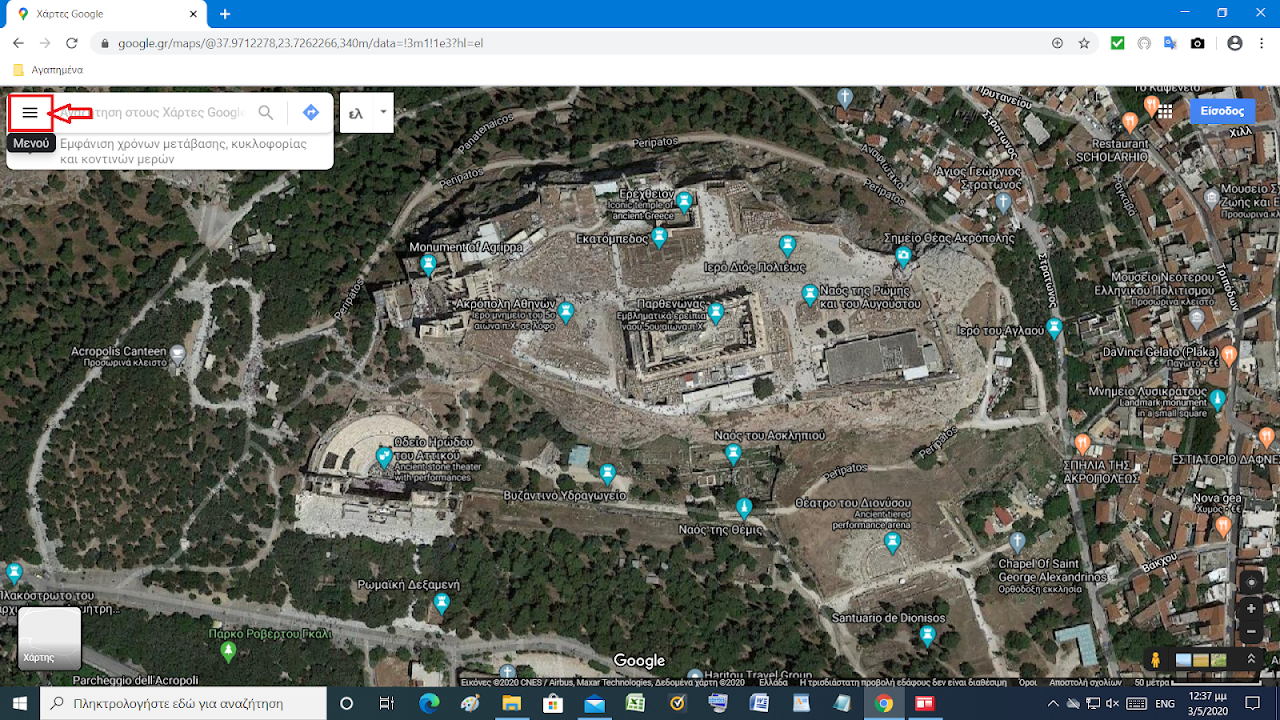Click the Ελλάδα link in footer
Viewport: 1280px width, 720px height.
pyautogui.click(x=774, y=682)
